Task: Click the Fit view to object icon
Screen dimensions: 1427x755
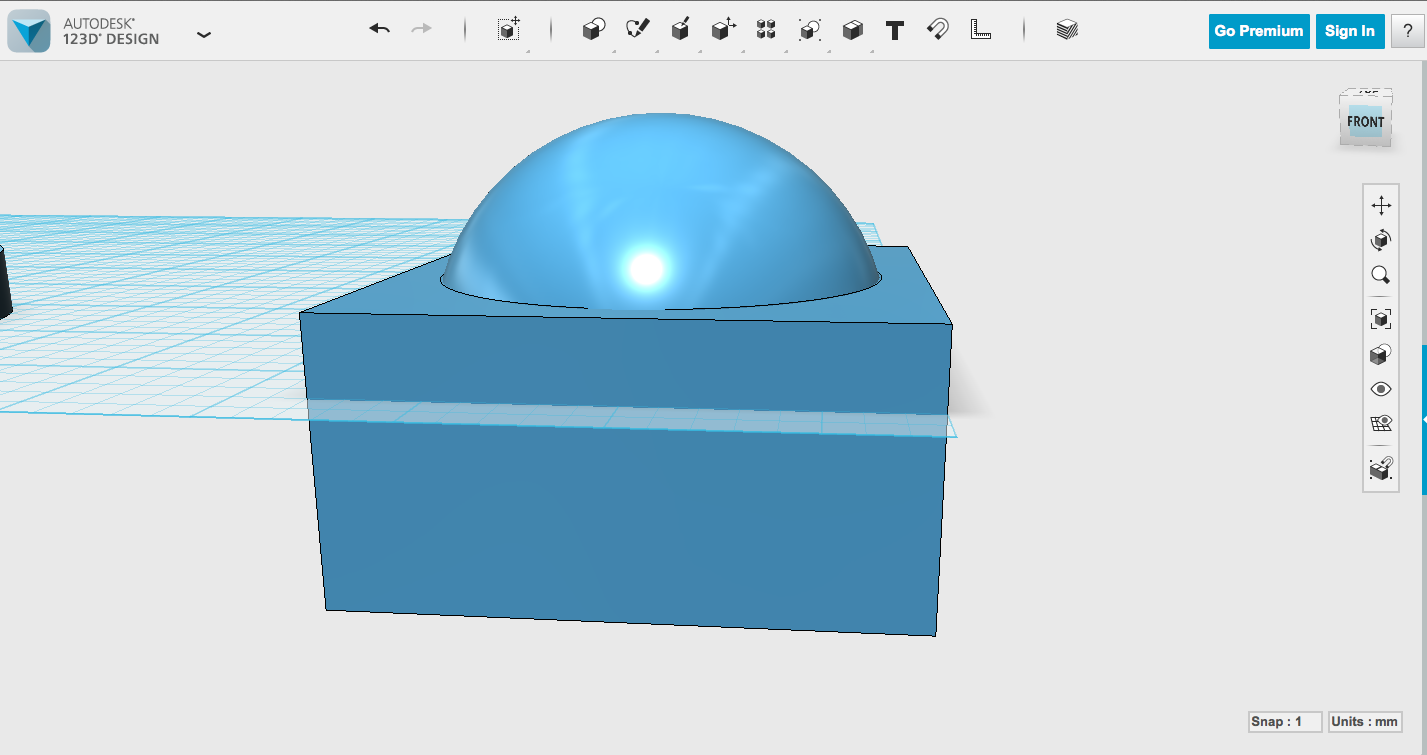Action: (1381, 319)
